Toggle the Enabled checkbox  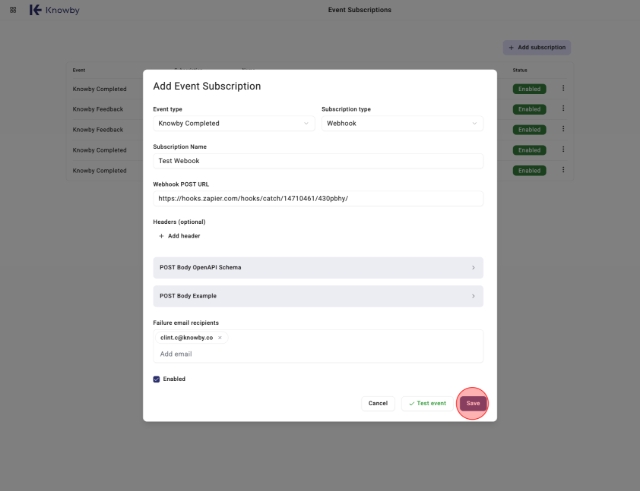point(156,379)
